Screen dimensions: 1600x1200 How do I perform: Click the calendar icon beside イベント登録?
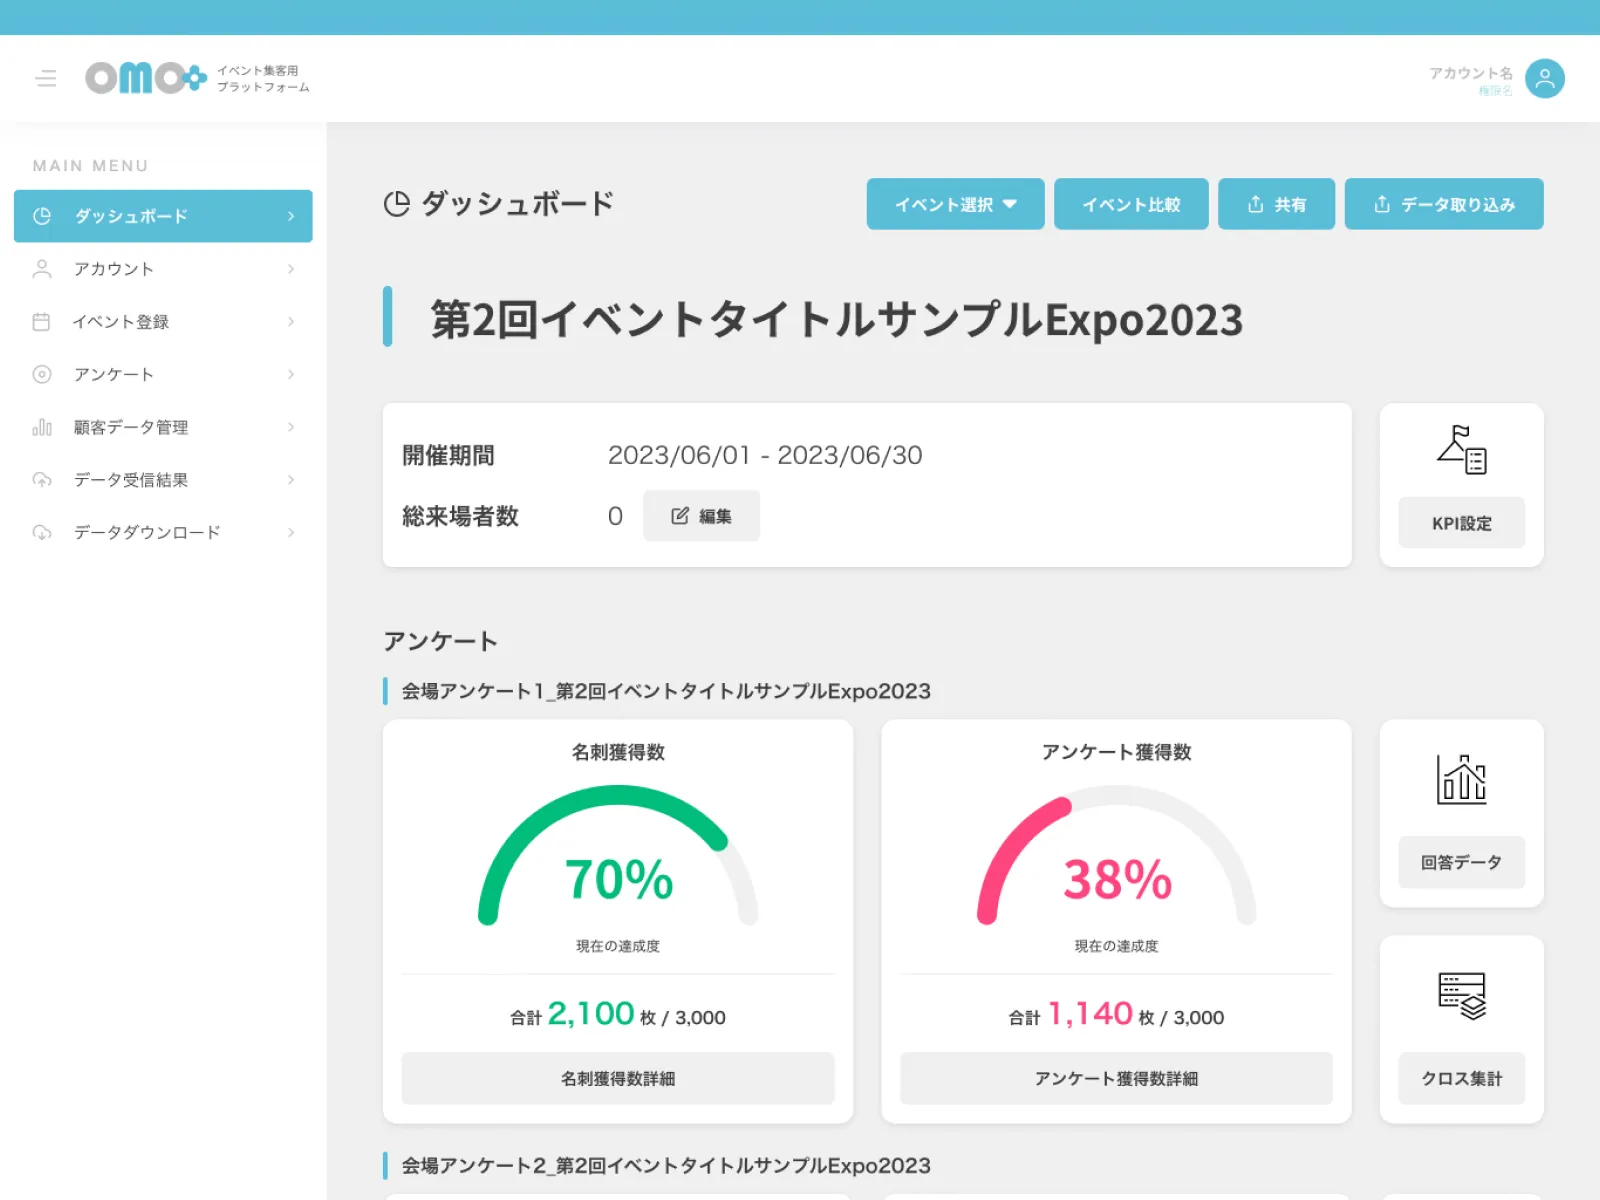point(42,322)
